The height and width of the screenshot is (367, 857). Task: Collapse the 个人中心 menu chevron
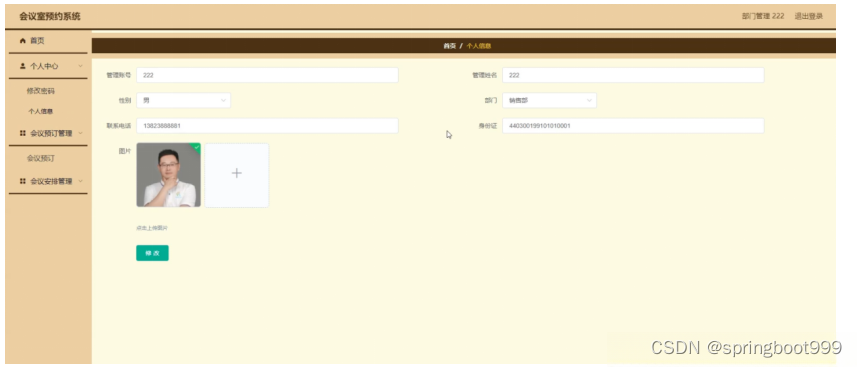pos(80,66)
